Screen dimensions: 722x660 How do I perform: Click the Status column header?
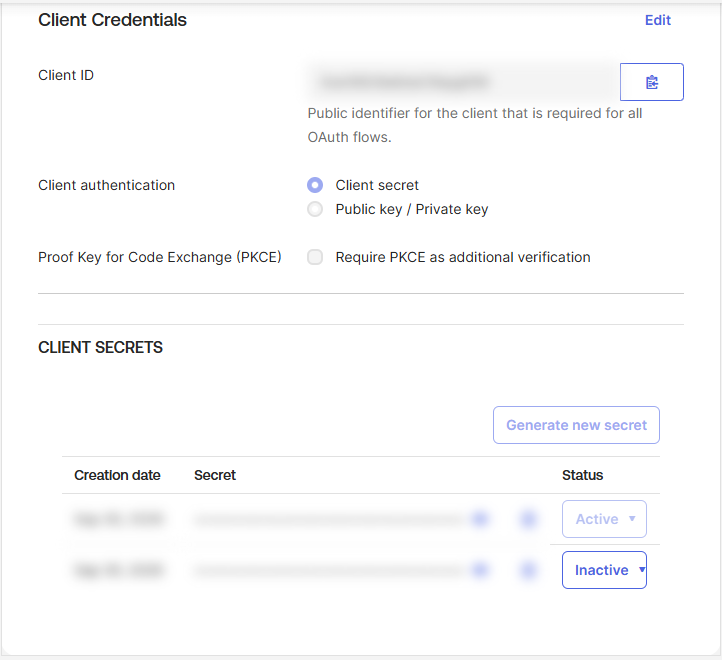pos(582,475)
